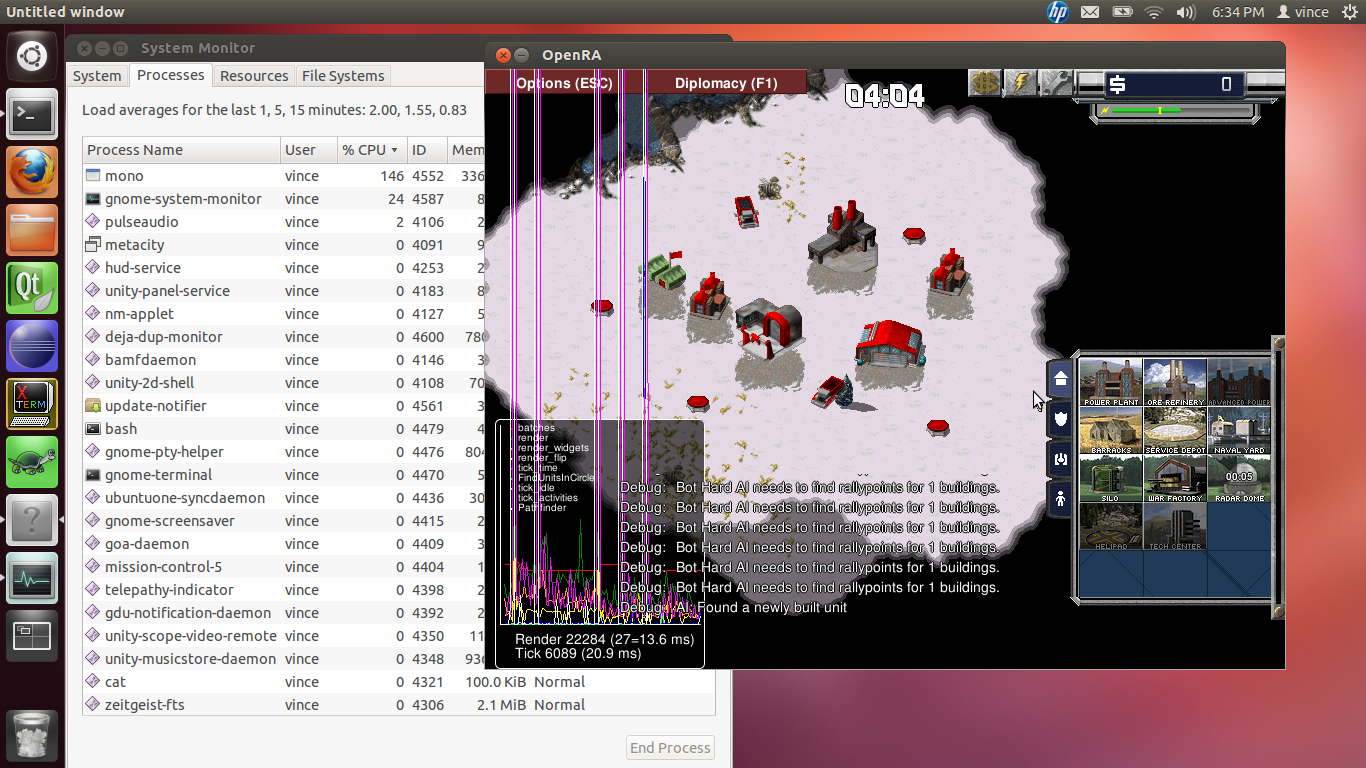
Task: Select the mono process row
Action: pos(284,176)
